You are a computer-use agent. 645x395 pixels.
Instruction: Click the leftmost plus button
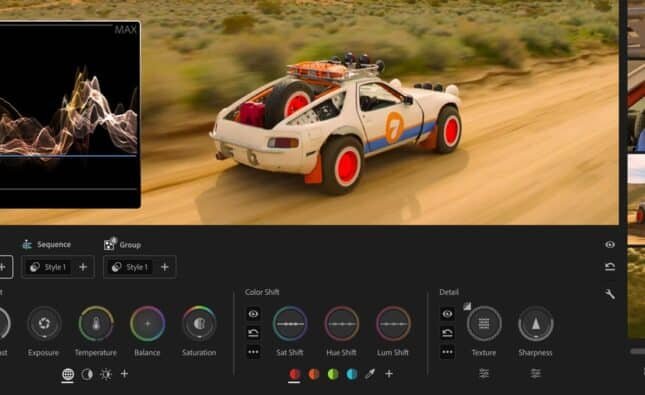(3, 267)
